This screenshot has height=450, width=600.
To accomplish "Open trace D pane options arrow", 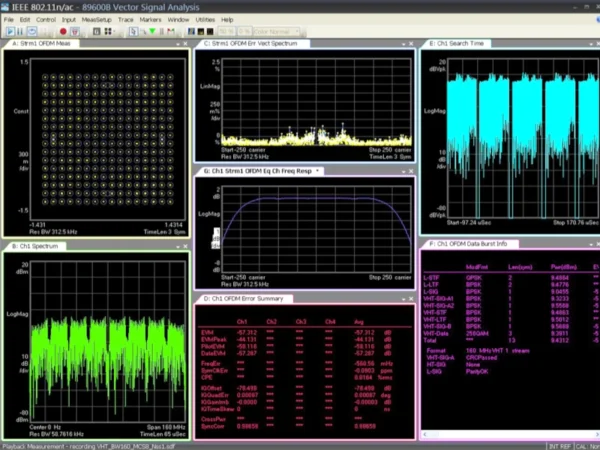I will [x=403, y=299].
